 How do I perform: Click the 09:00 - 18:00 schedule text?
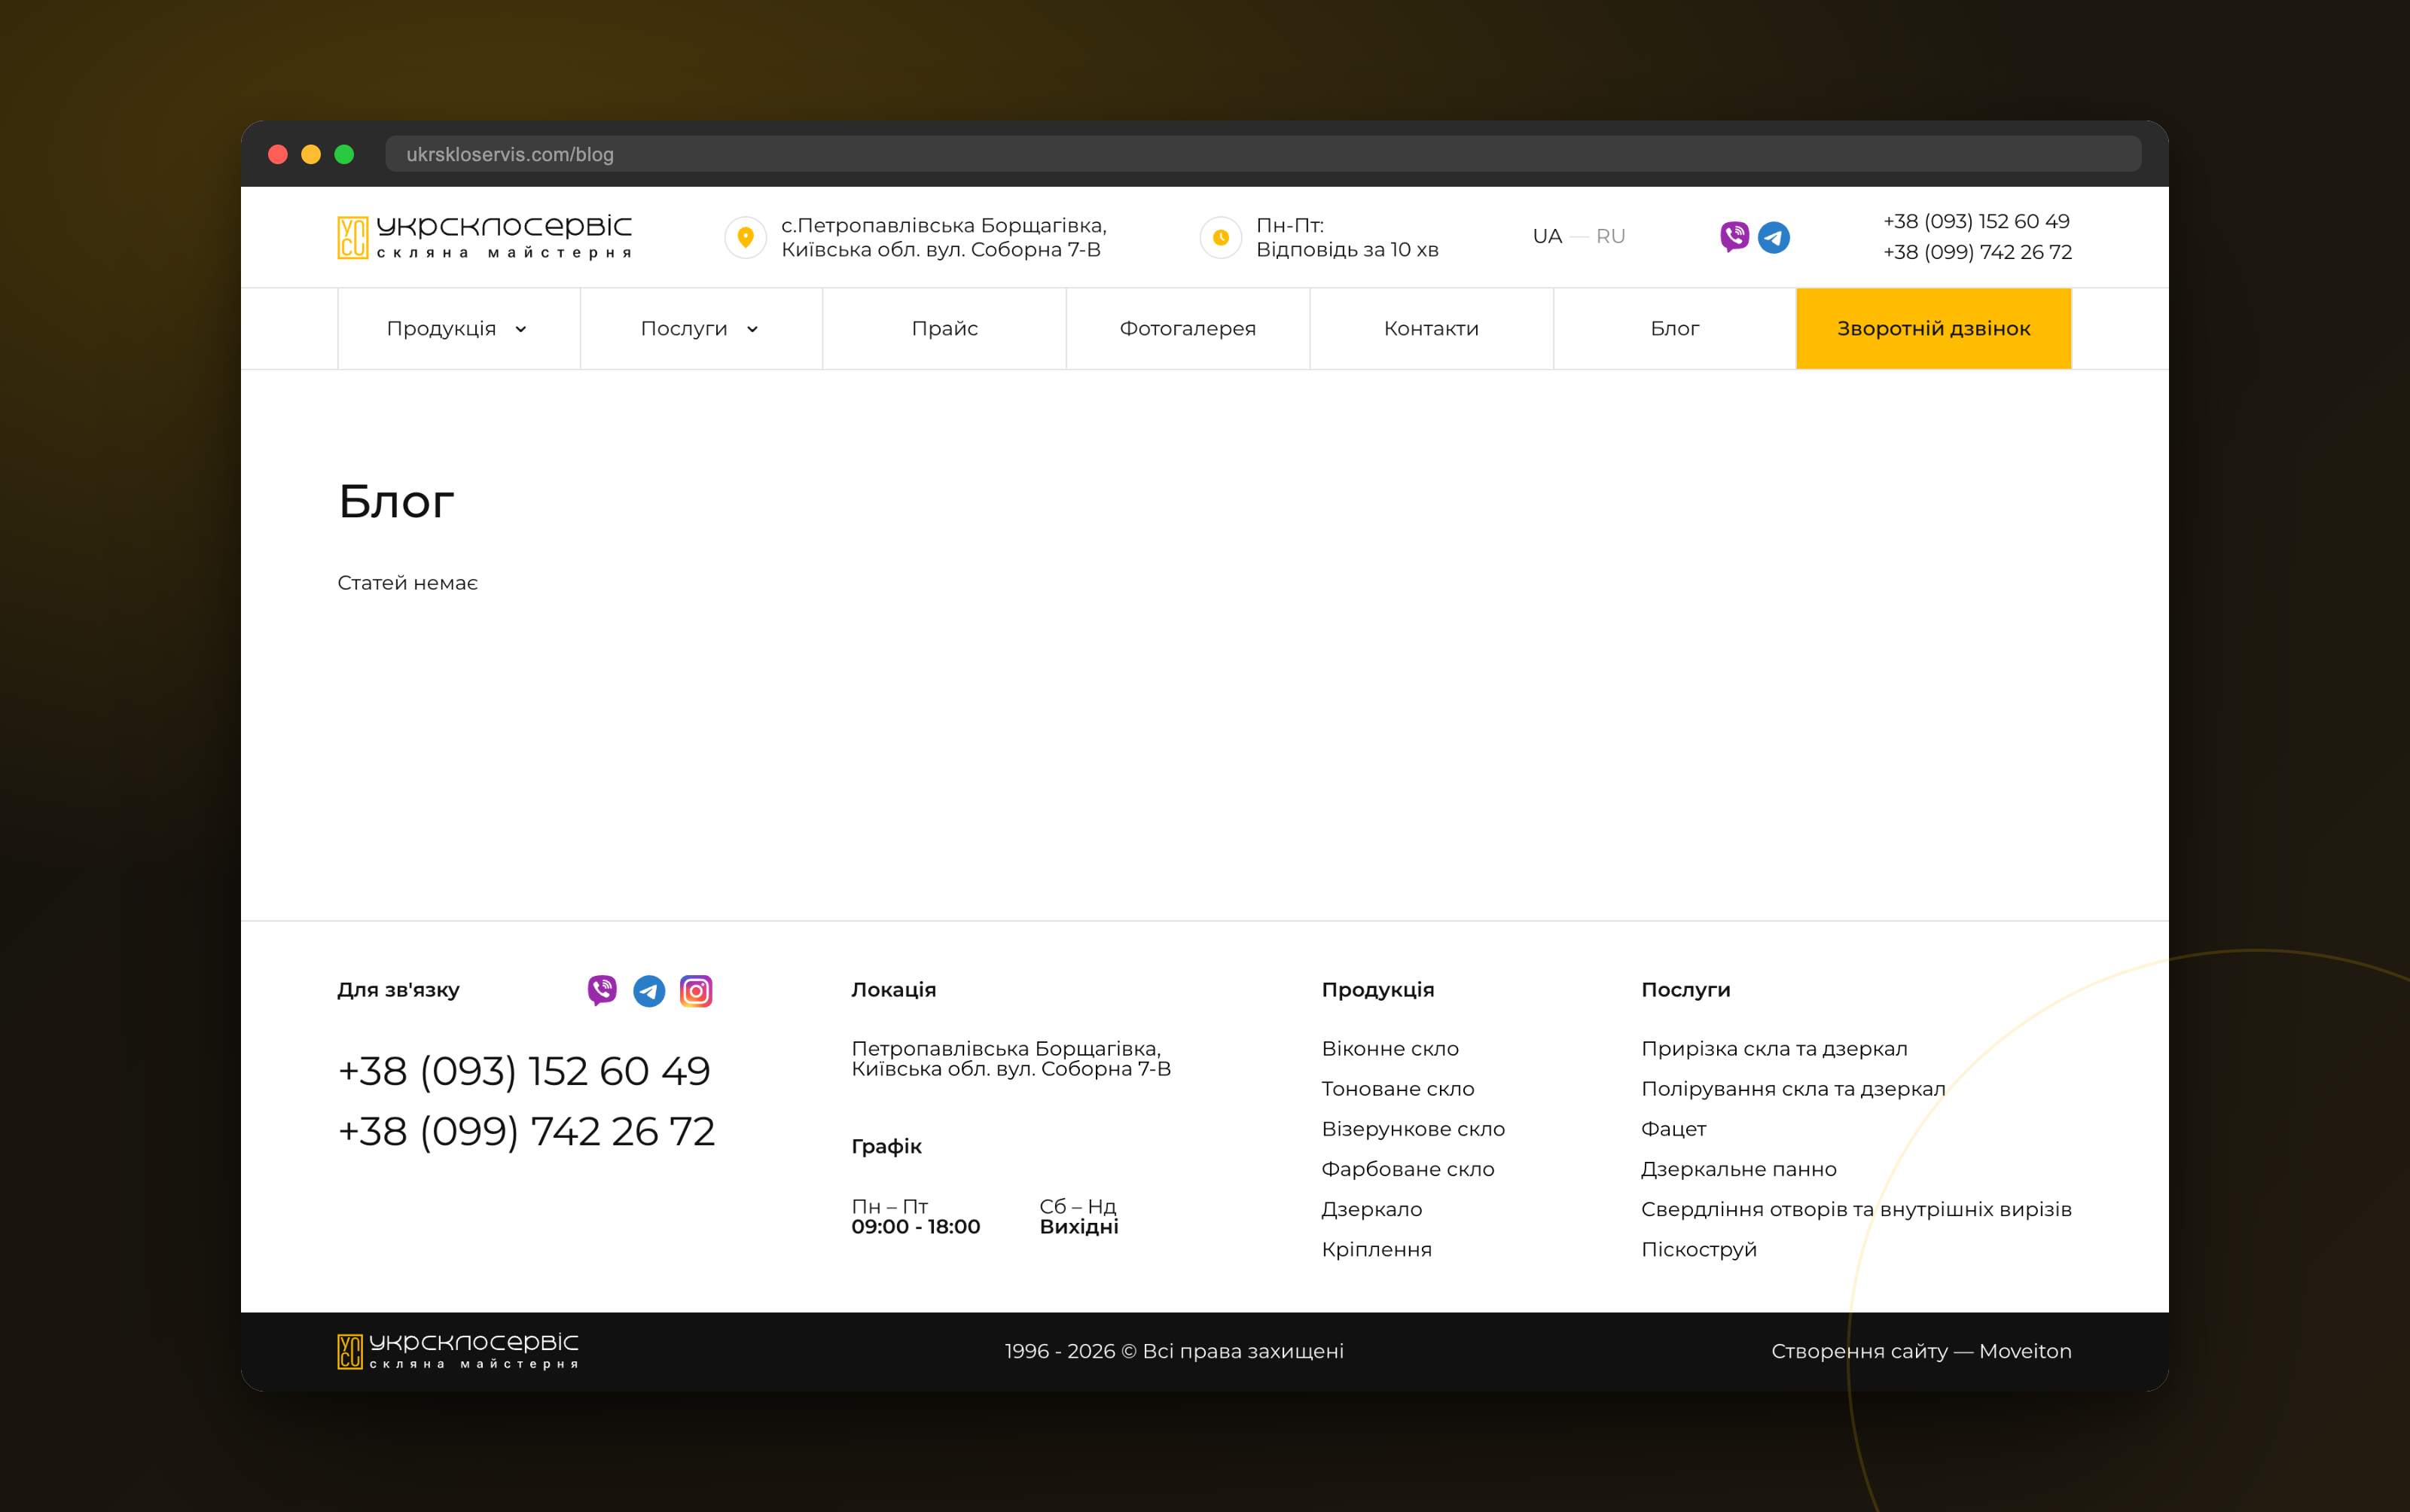(916, 1226)
